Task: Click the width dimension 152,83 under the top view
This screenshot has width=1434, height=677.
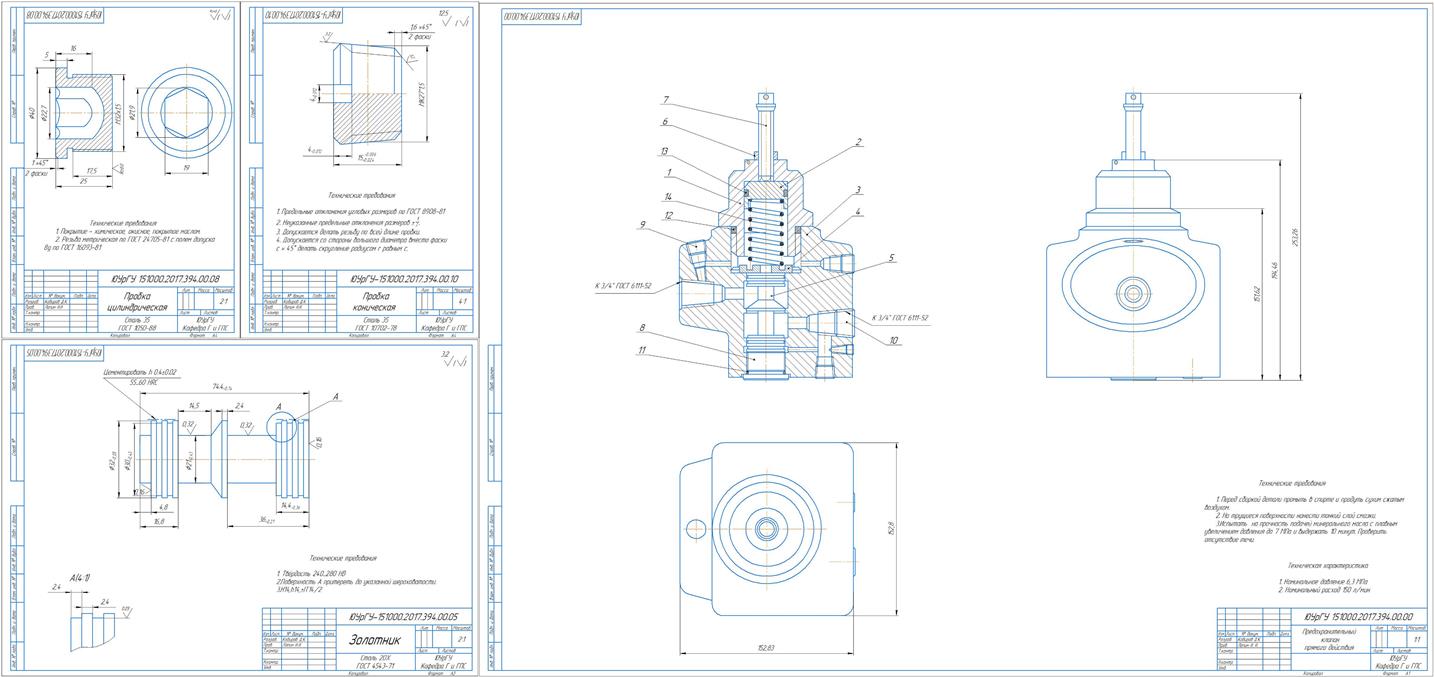Action: pyautogui.click(x=767, y=647)
